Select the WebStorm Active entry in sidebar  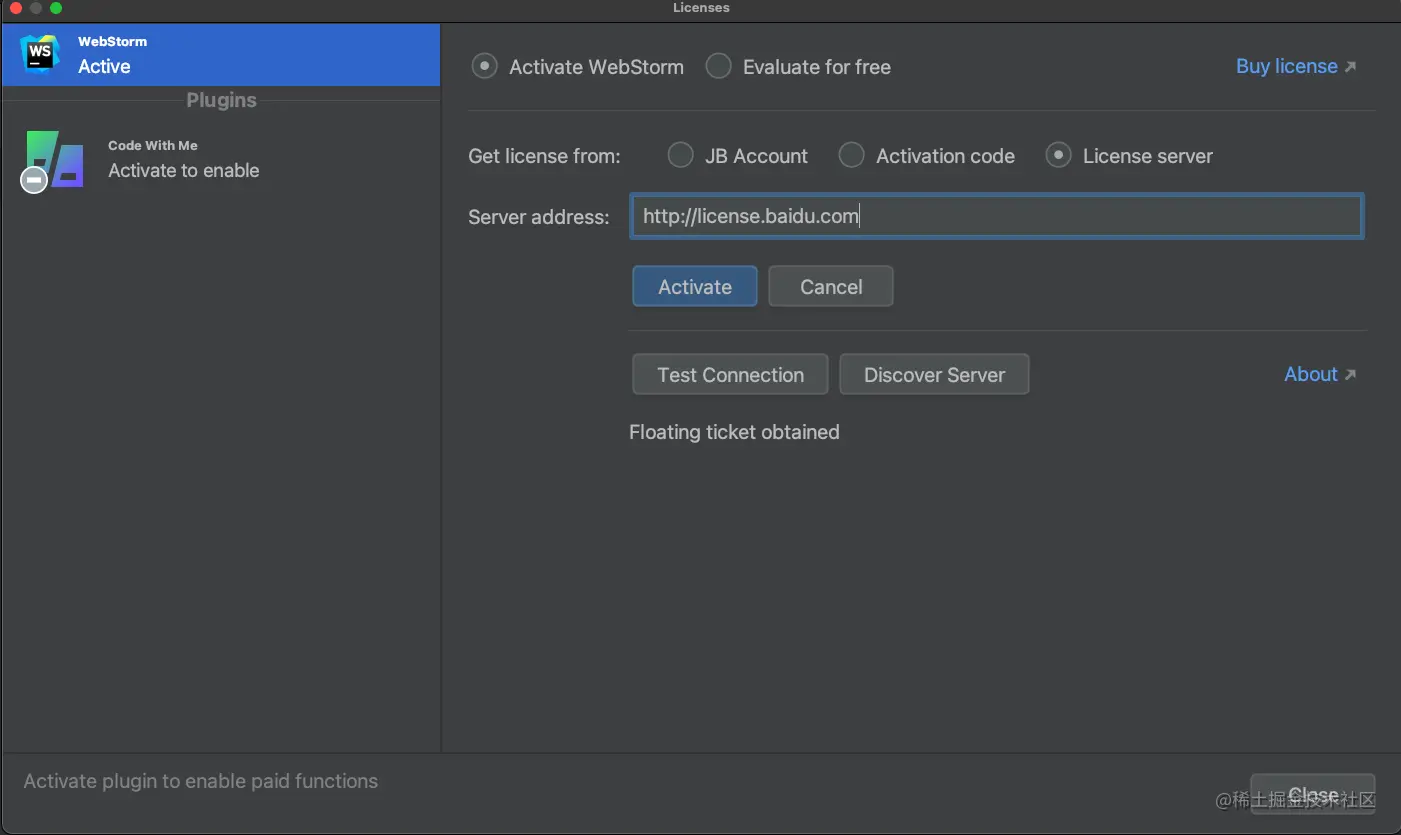[221, 55]
